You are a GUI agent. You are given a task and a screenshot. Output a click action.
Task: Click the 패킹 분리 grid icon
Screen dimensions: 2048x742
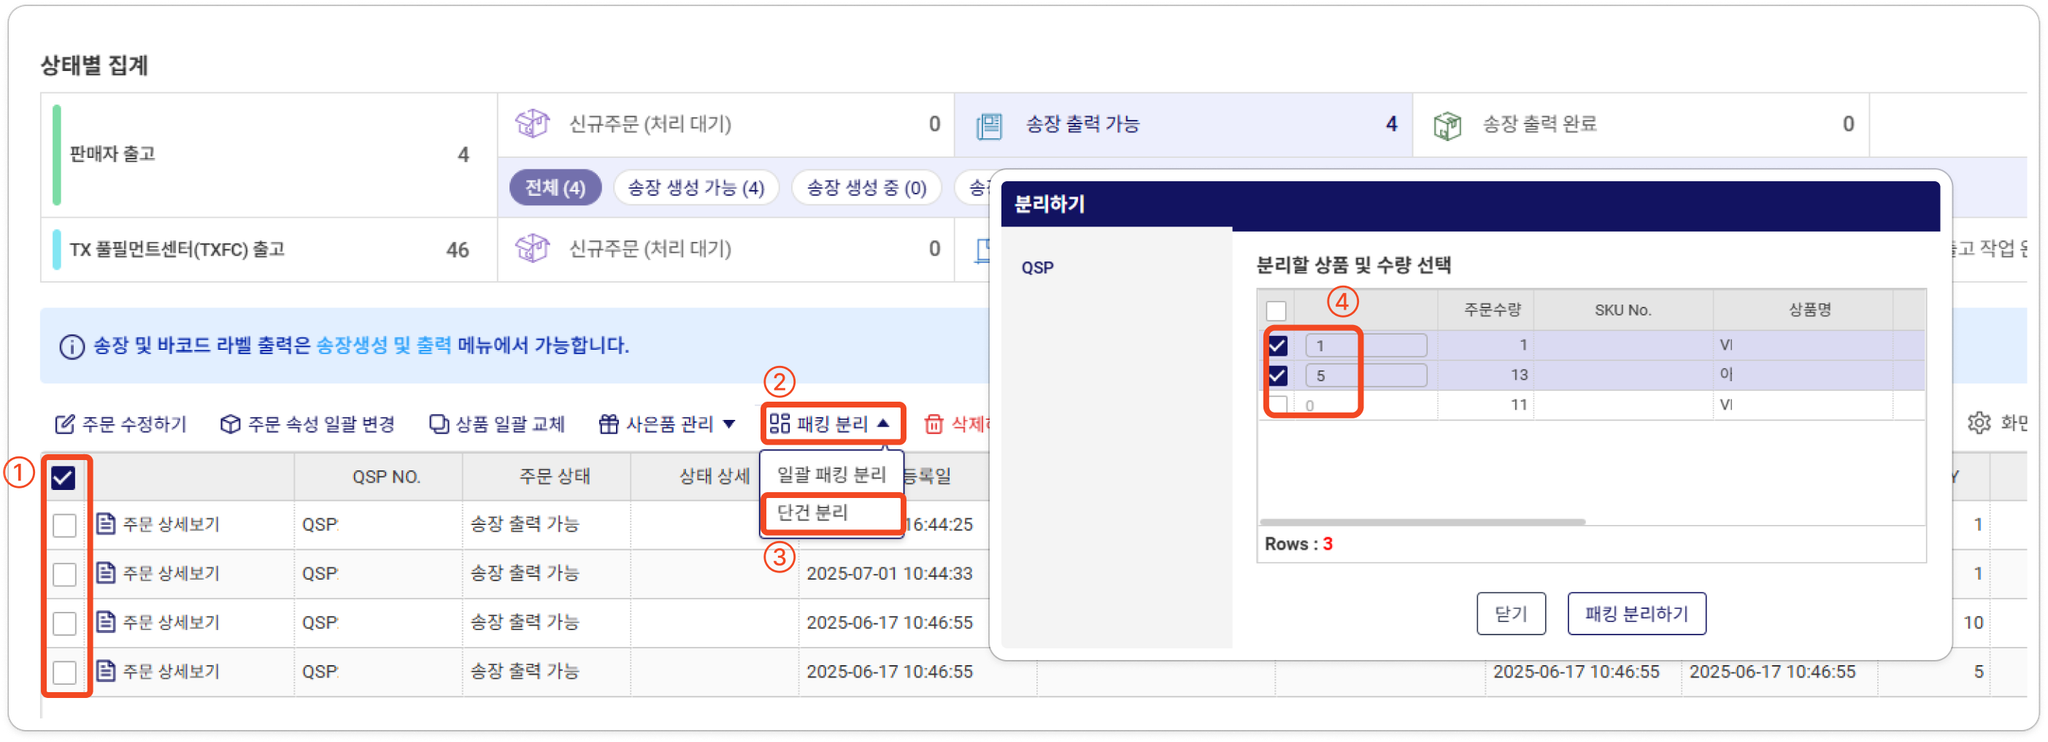tap(780, 424)
